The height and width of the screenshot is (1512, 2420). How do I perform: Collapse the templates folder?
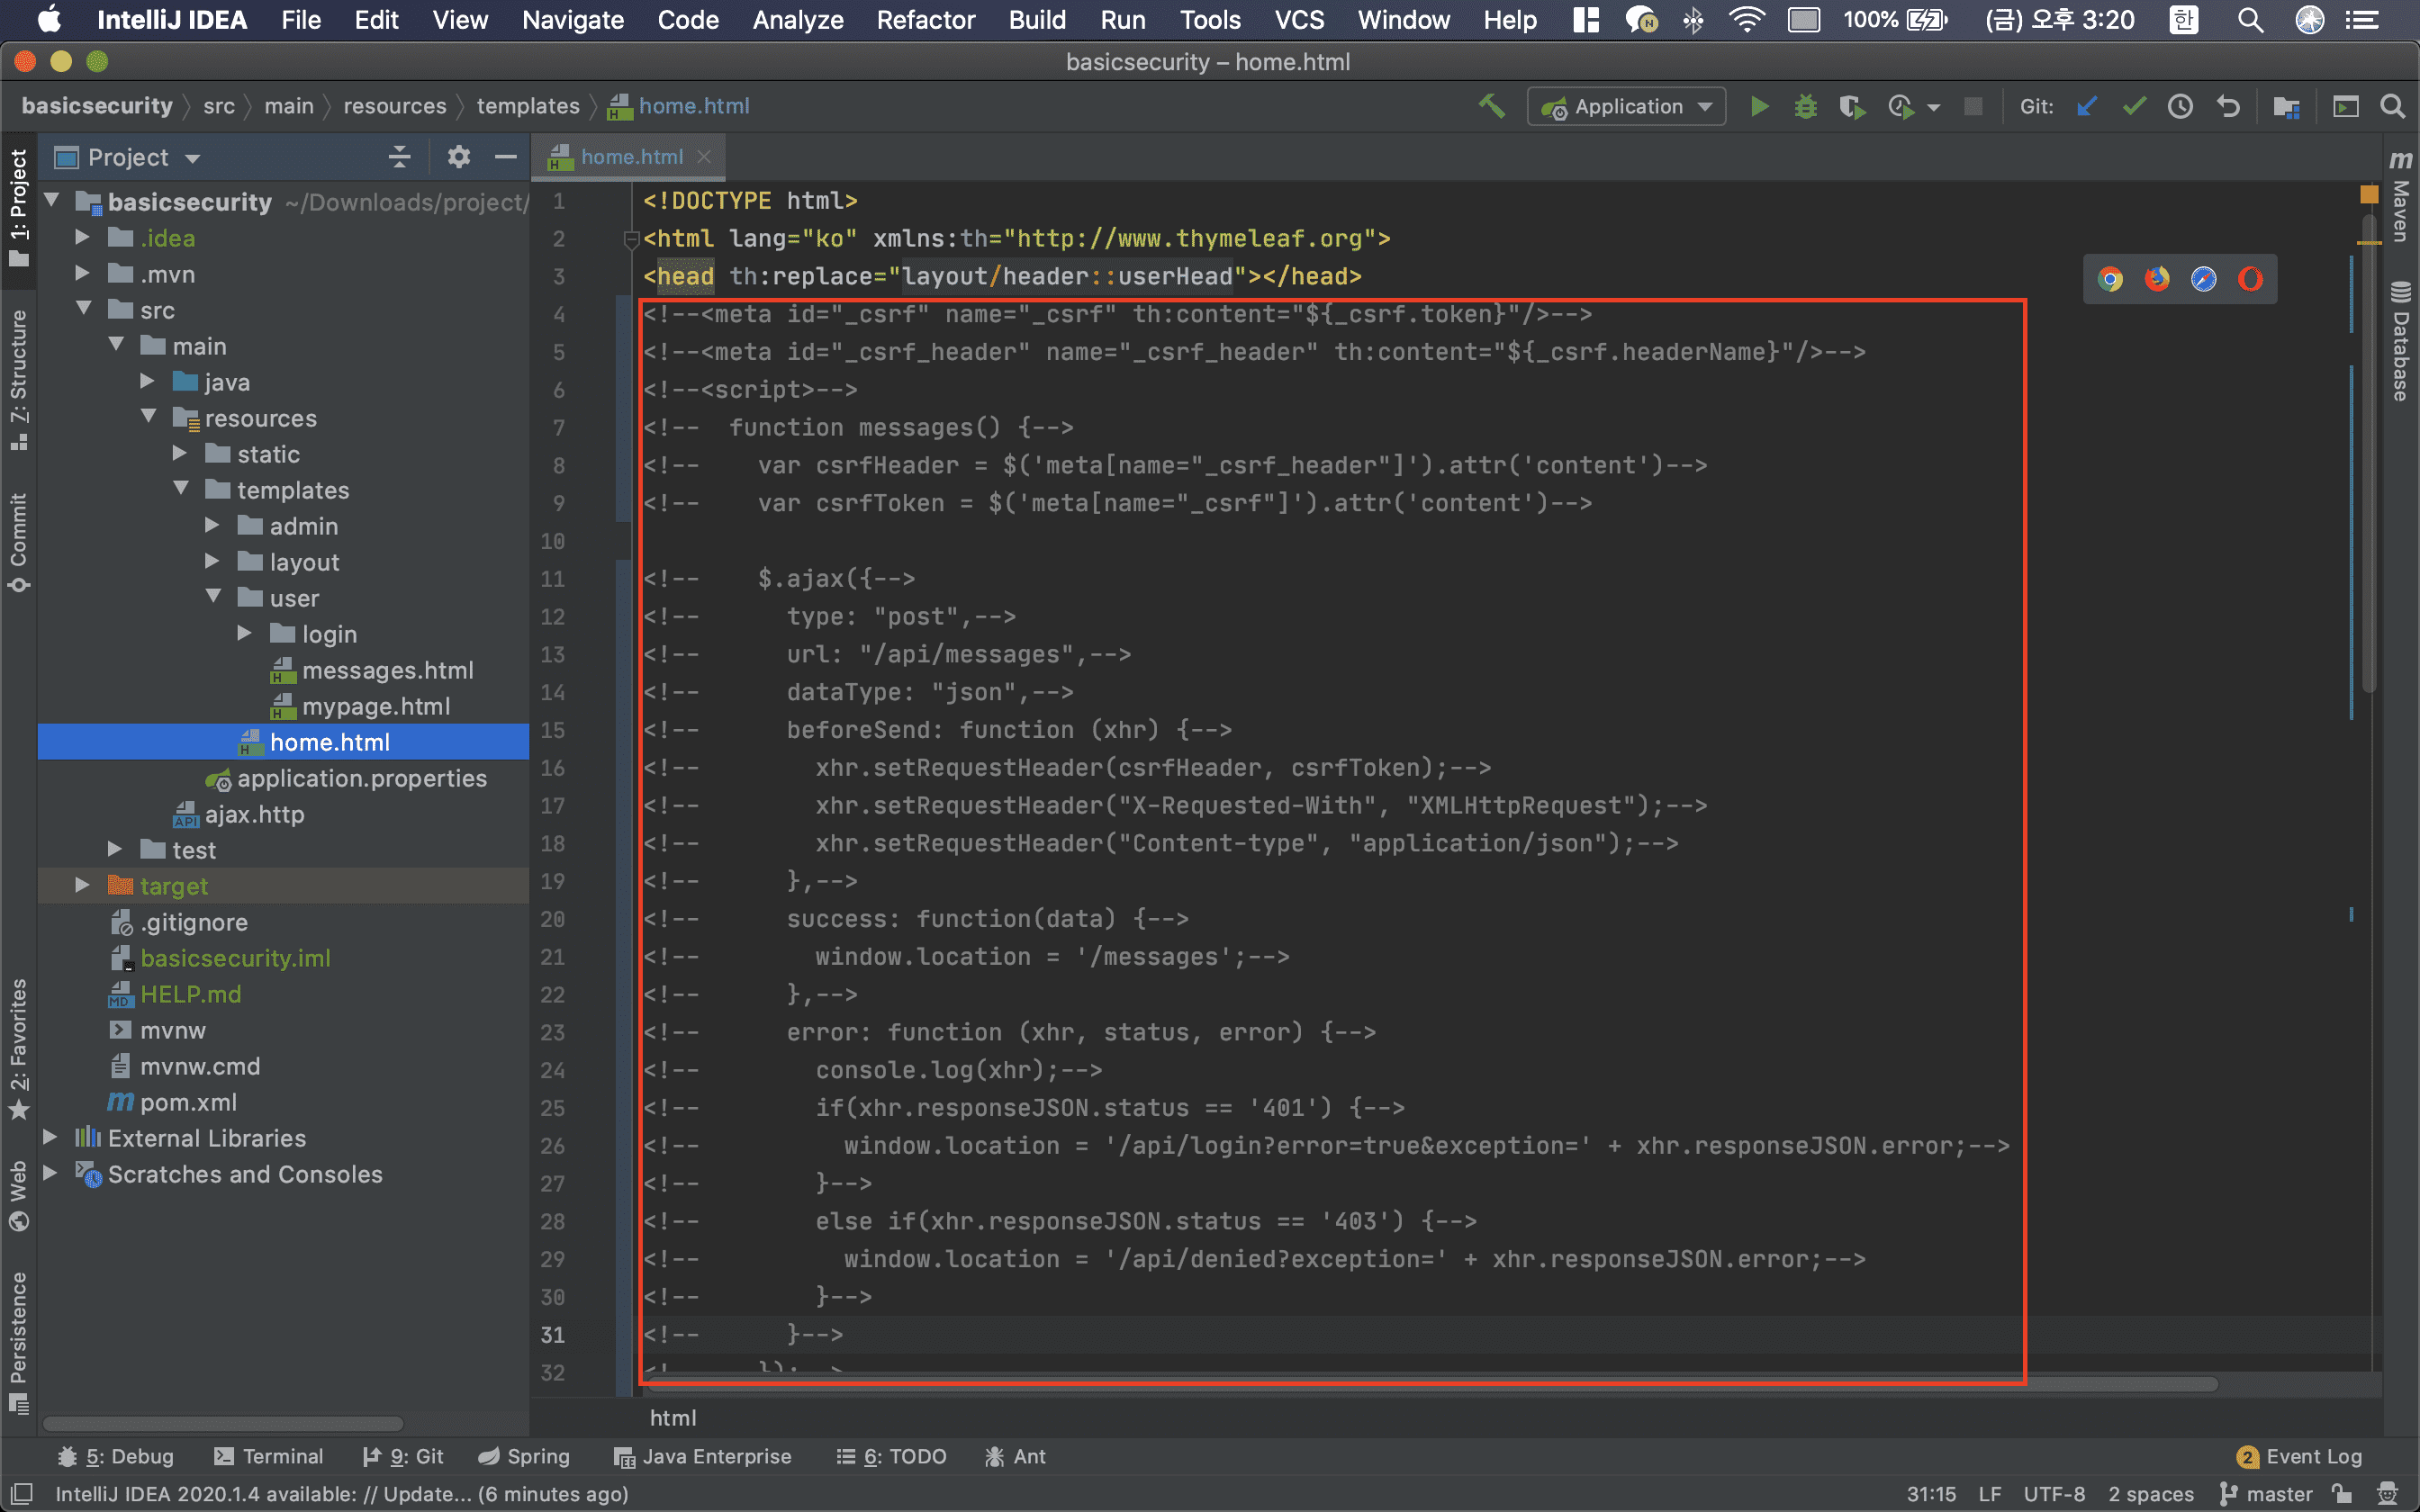tap(181, 489)
